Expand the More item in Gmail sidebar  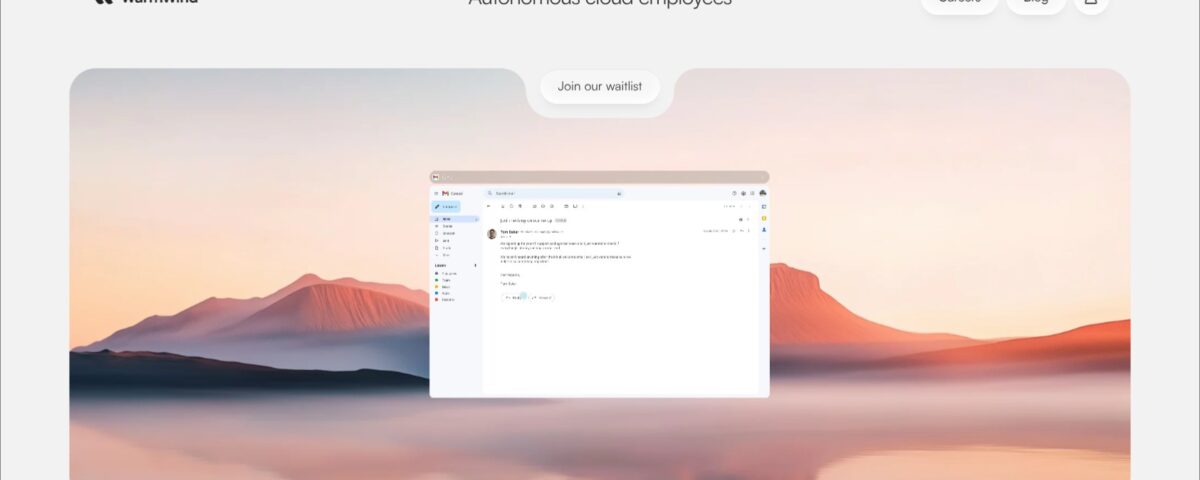click(446, 255)
